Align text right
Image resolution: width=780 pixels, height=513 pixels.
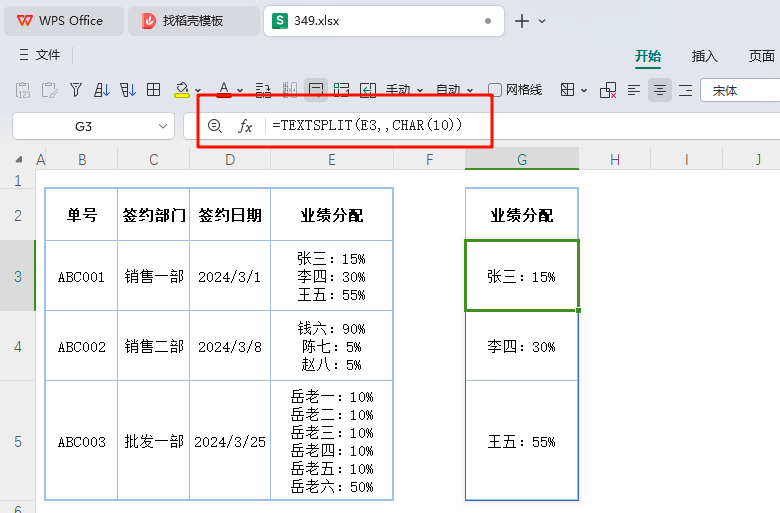point(685,90)
